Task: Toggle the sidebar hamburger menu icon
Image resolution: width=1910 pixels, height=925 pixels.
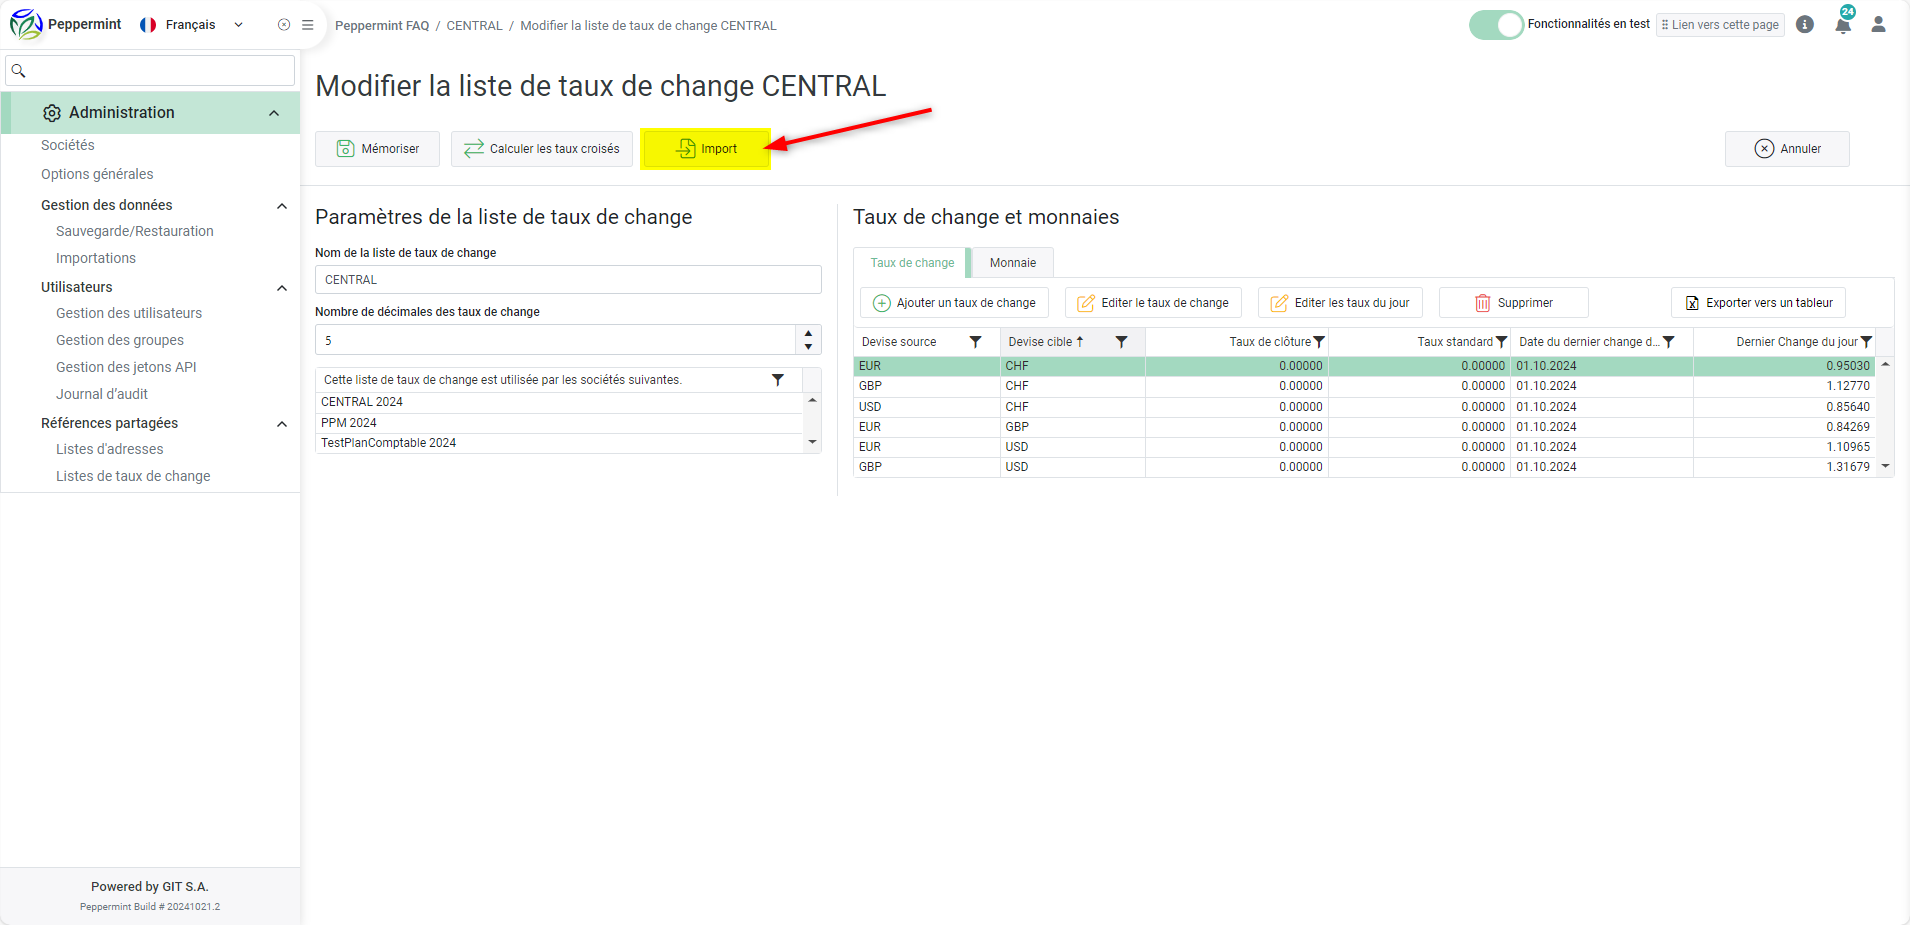Action: [x=308, y=25]
